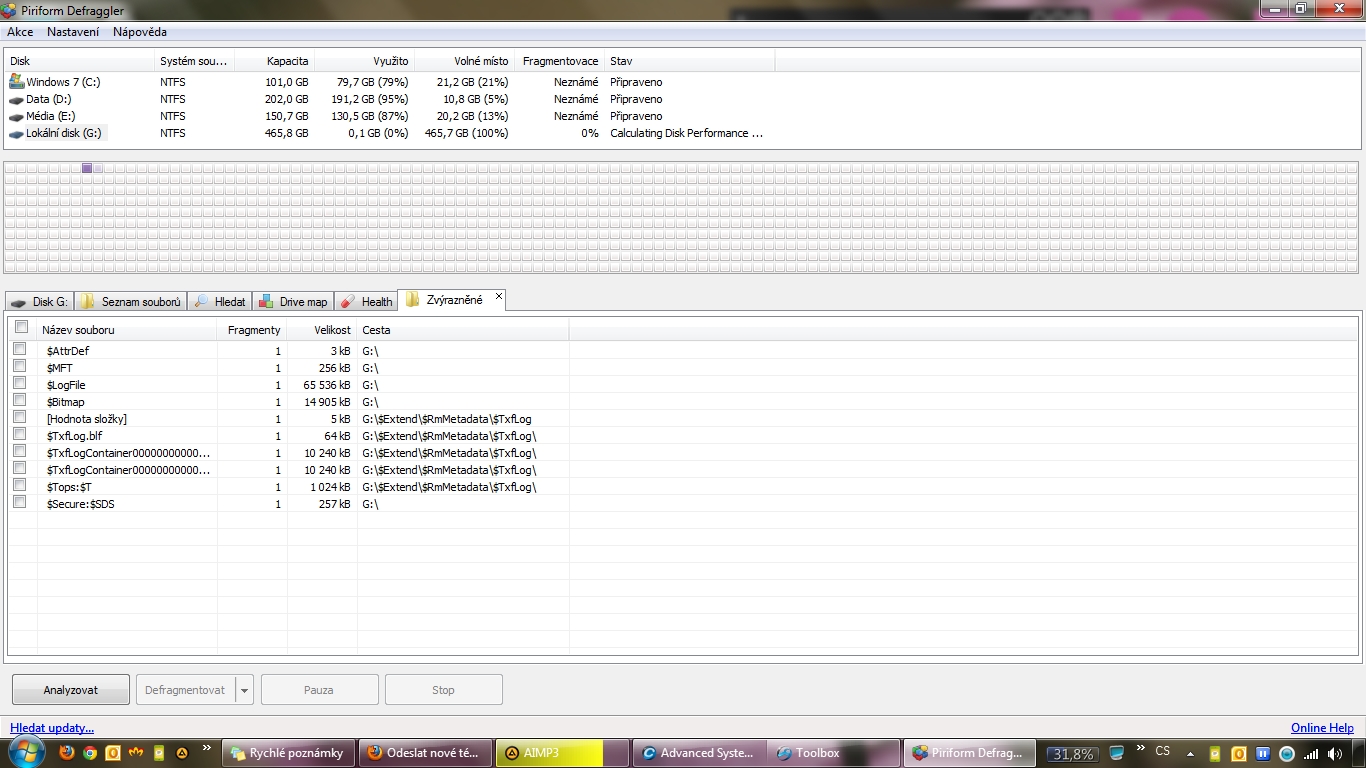Click the Piriform Defraggler title bar icon
The width and height of the screenshot is (1366, 768).
[10, 10]
